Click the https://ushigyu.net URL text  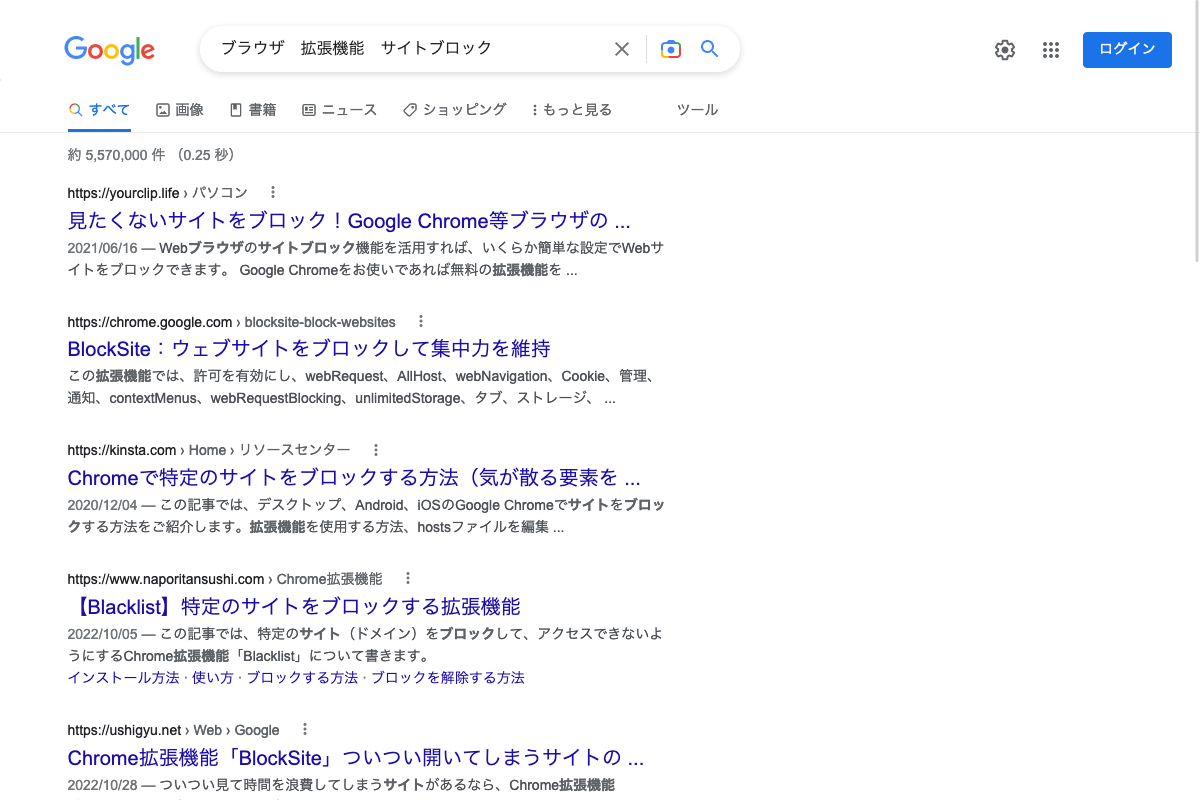pyautogui.click(x=125, y=730)
